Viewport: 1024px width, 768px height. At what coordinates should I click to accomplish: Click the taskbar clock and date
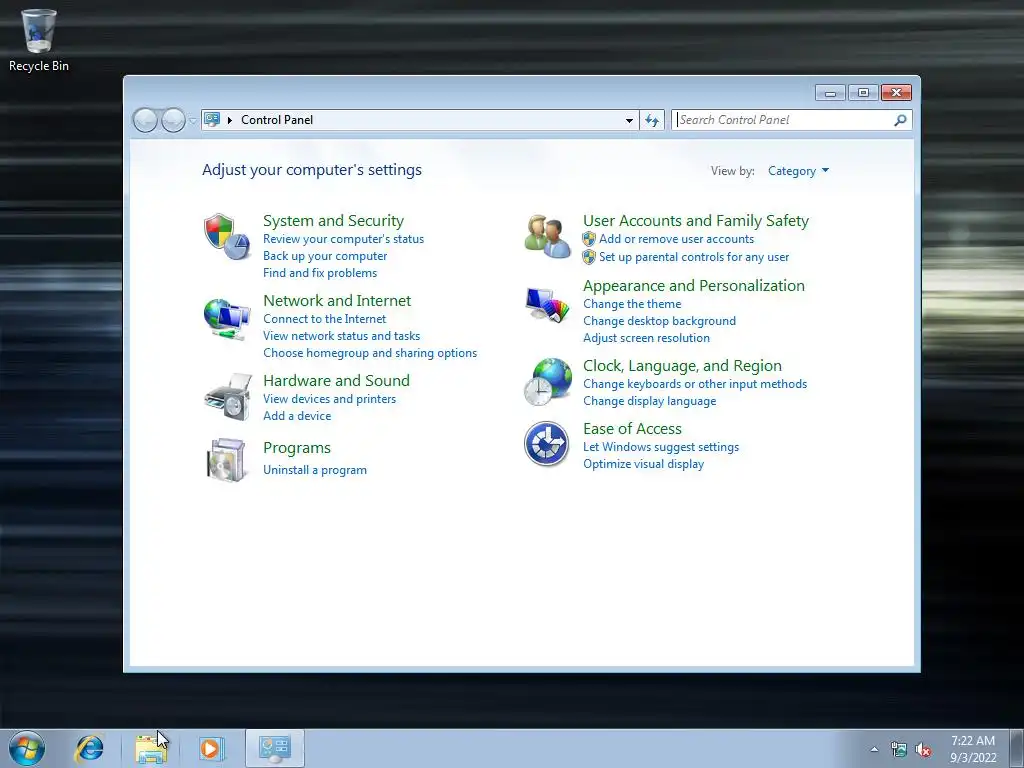click(973, 749)
